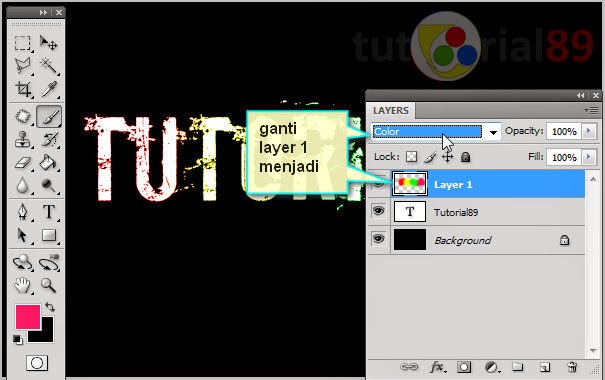Open the Add layer style fx menu
This screenshot has height=380, width=605.
[x=438, y=367]
